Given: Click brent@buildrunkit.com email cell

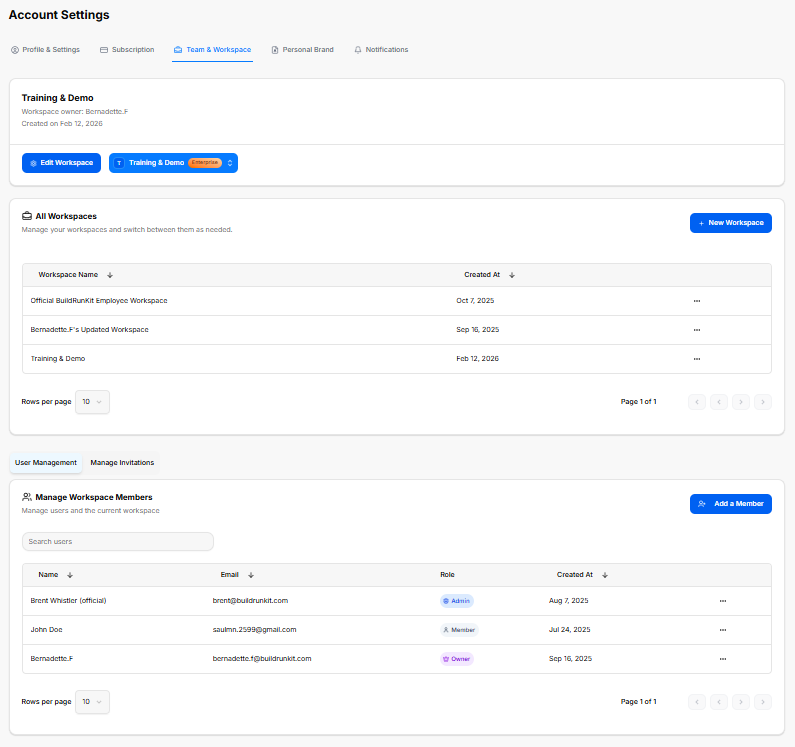Looking at the screenshot, I should pos(250,600).
